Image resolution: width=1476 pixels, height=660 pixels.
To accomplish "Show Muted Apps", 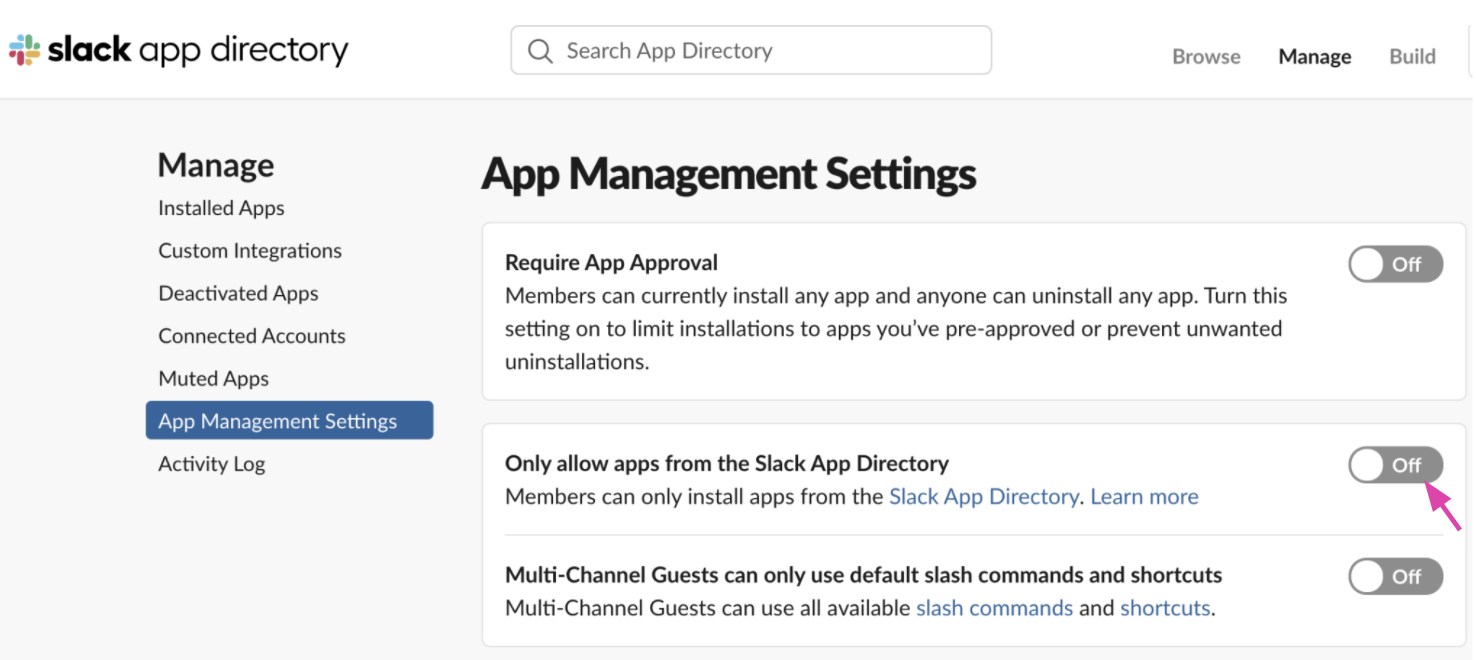I will coord(213,379).
